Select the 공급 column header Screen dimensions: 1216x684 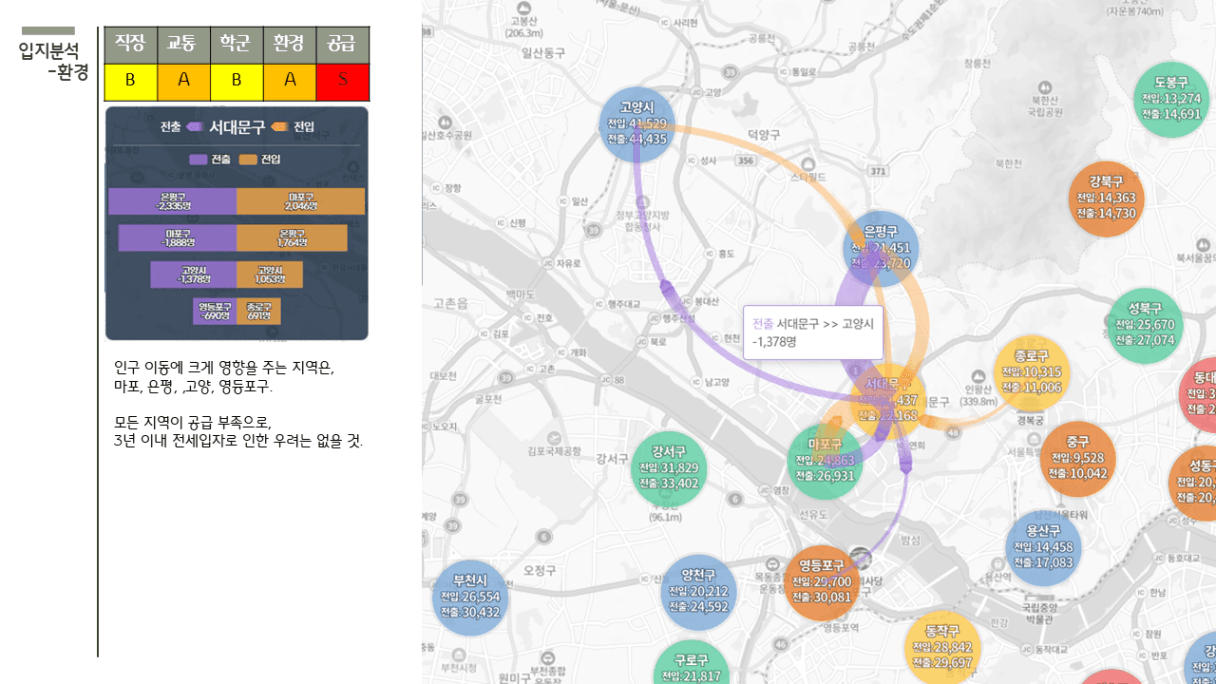pyautogui.click(x=343, y=44)
